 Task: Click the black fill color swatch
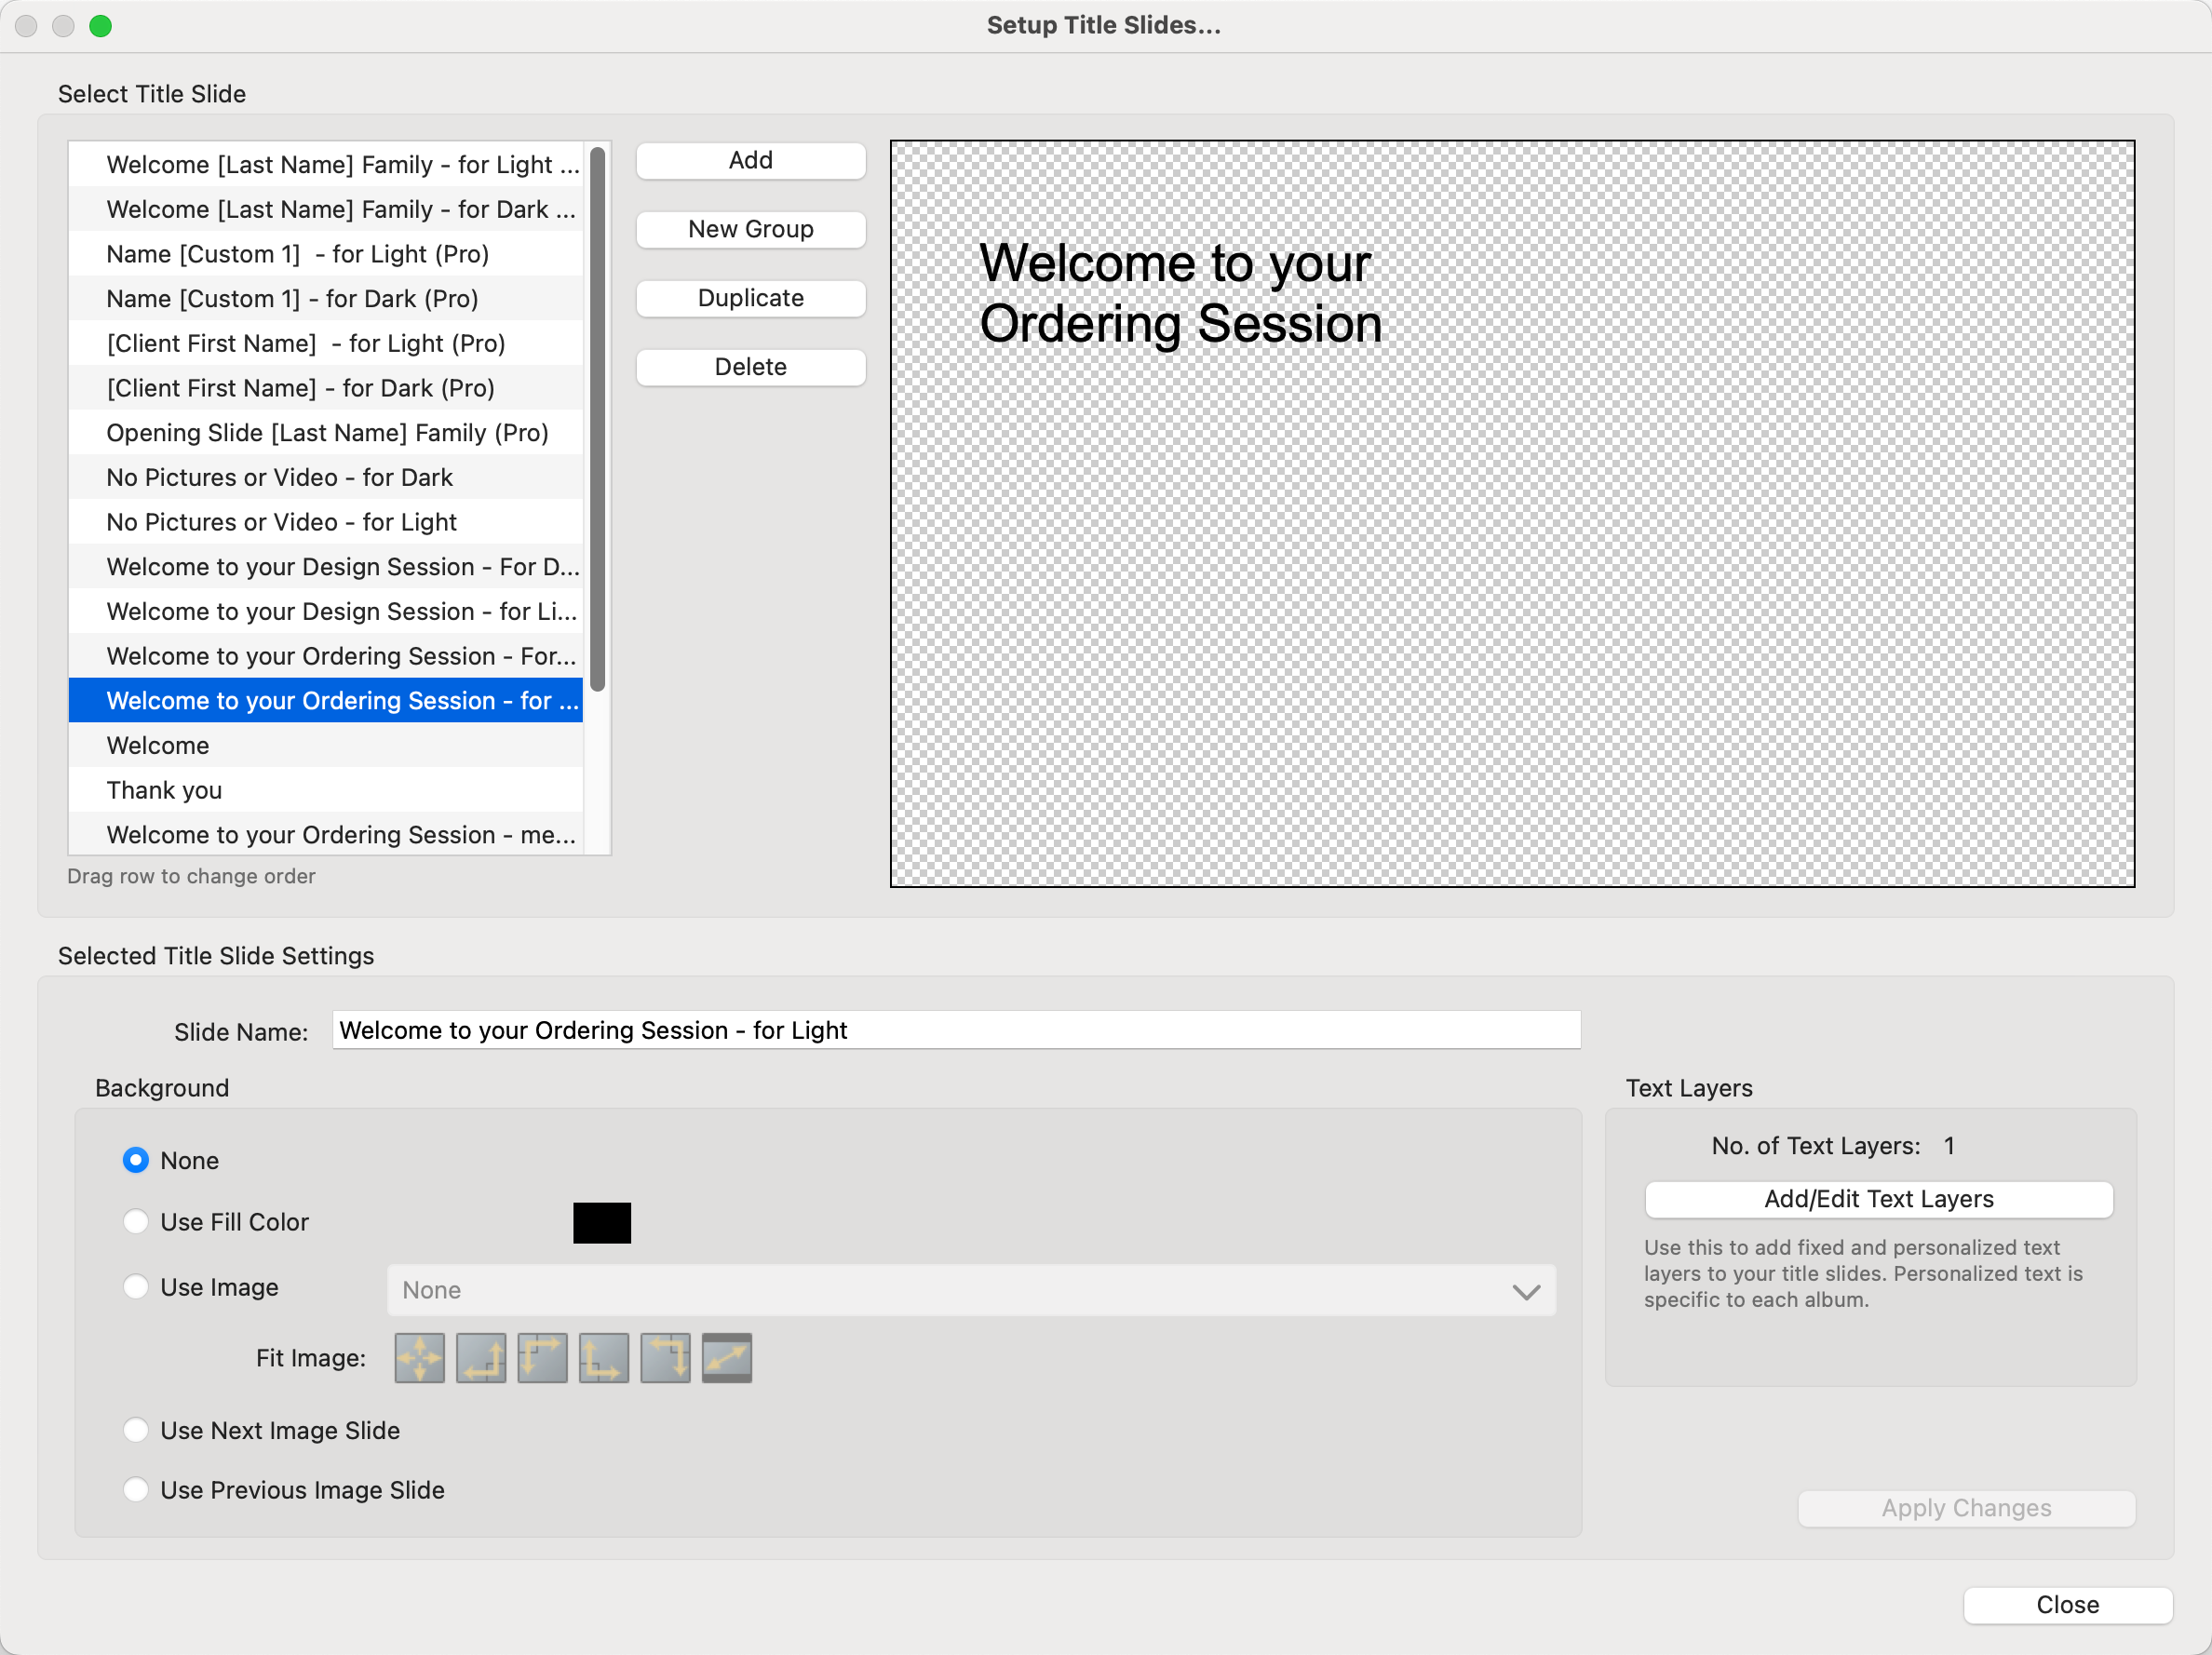(x=601, y=1222)
